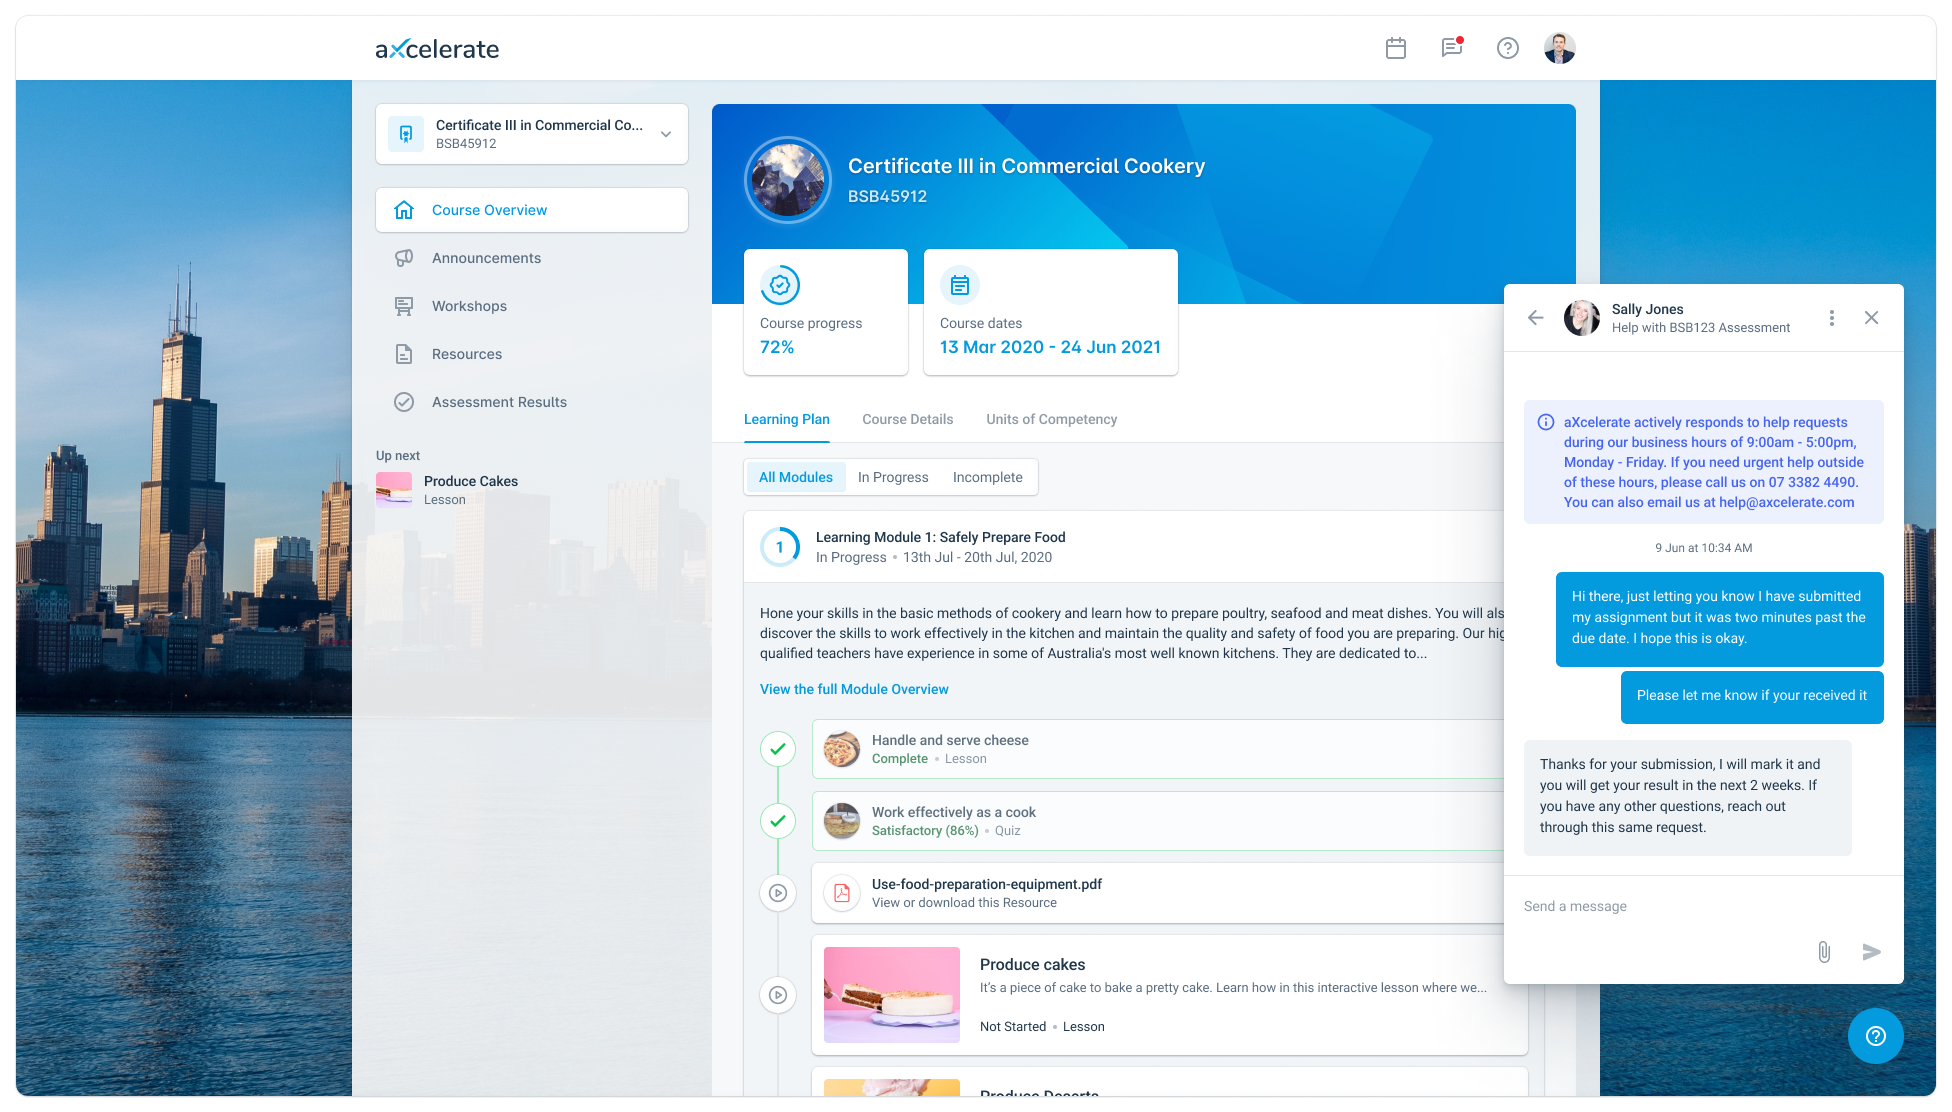Click in the Send a message field

pyautogui.click(x=1704, y=906)
